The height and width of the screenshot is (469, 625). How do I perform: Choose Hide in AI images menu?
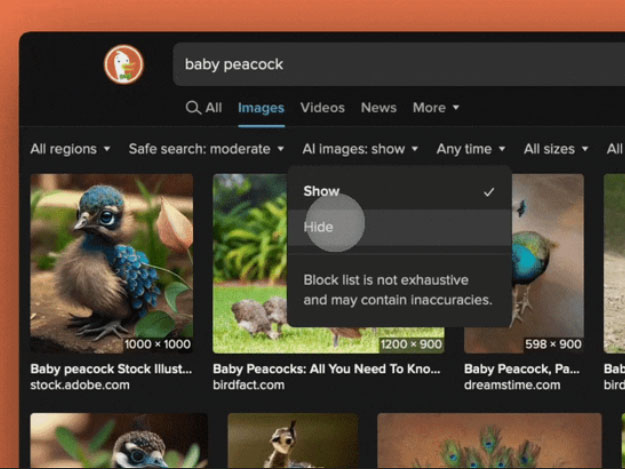click(399, 227)
